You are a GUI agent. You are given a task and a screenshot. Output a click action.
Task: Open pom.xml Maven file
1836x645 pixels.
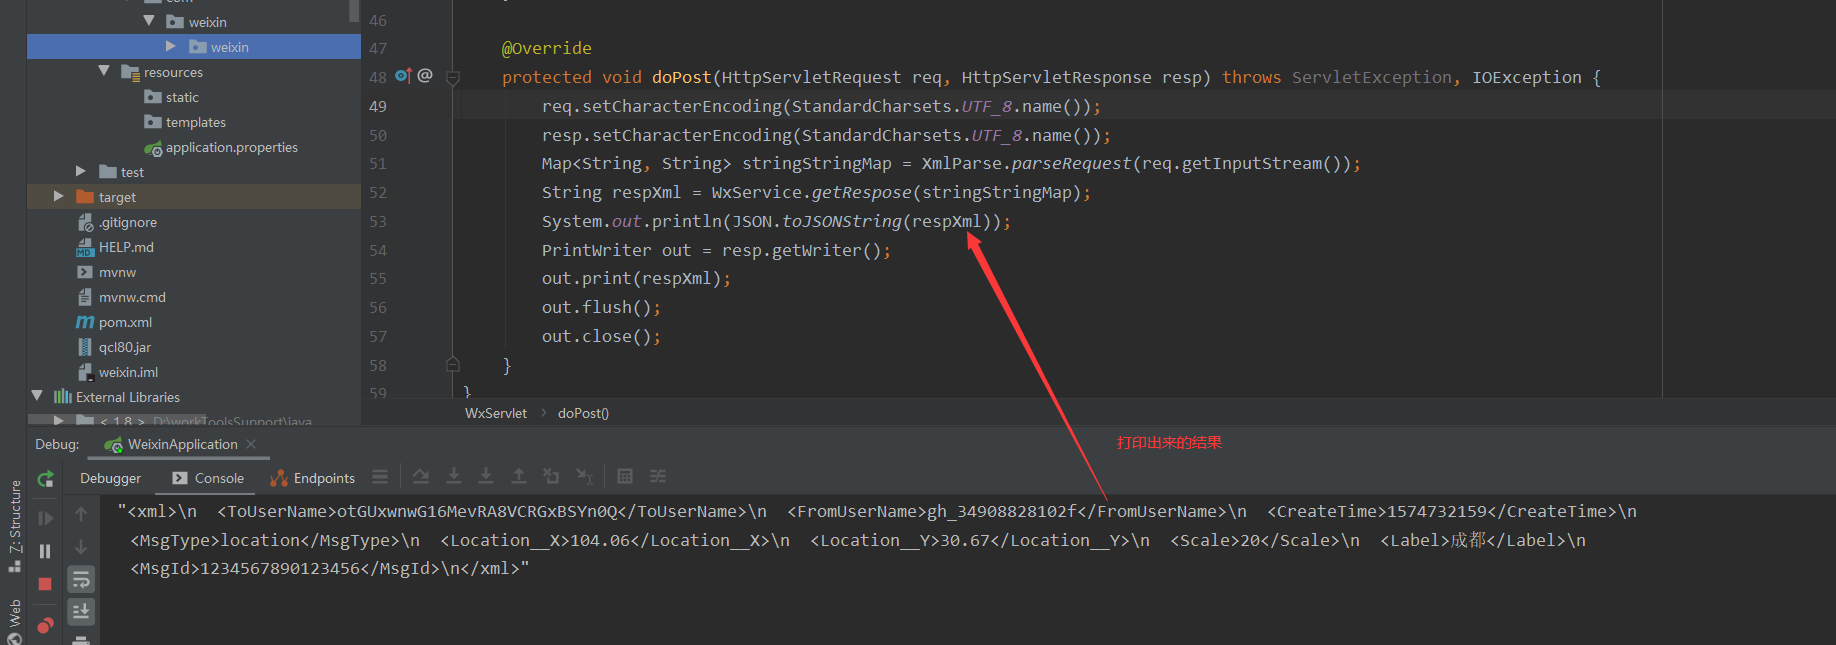tap(114, 322)
